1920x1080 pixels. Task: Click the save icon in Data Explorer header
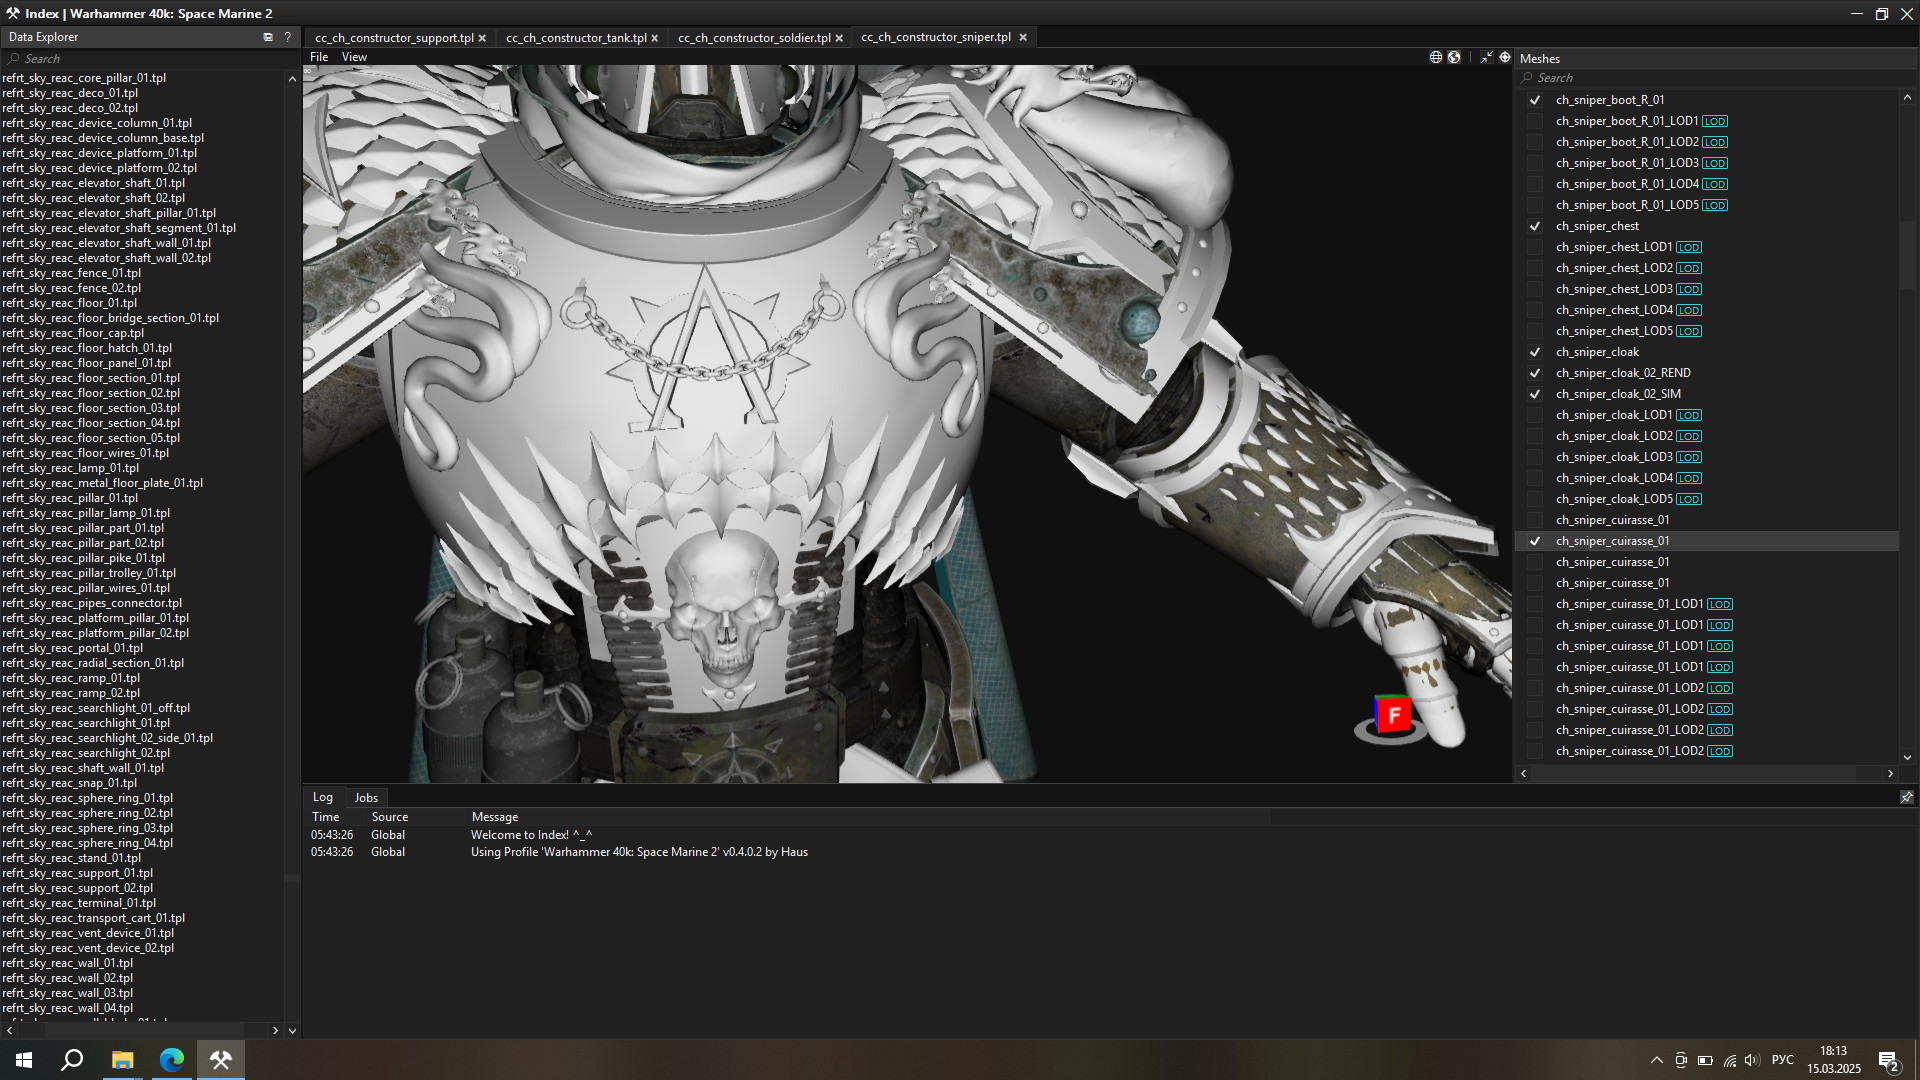[268, 37]
